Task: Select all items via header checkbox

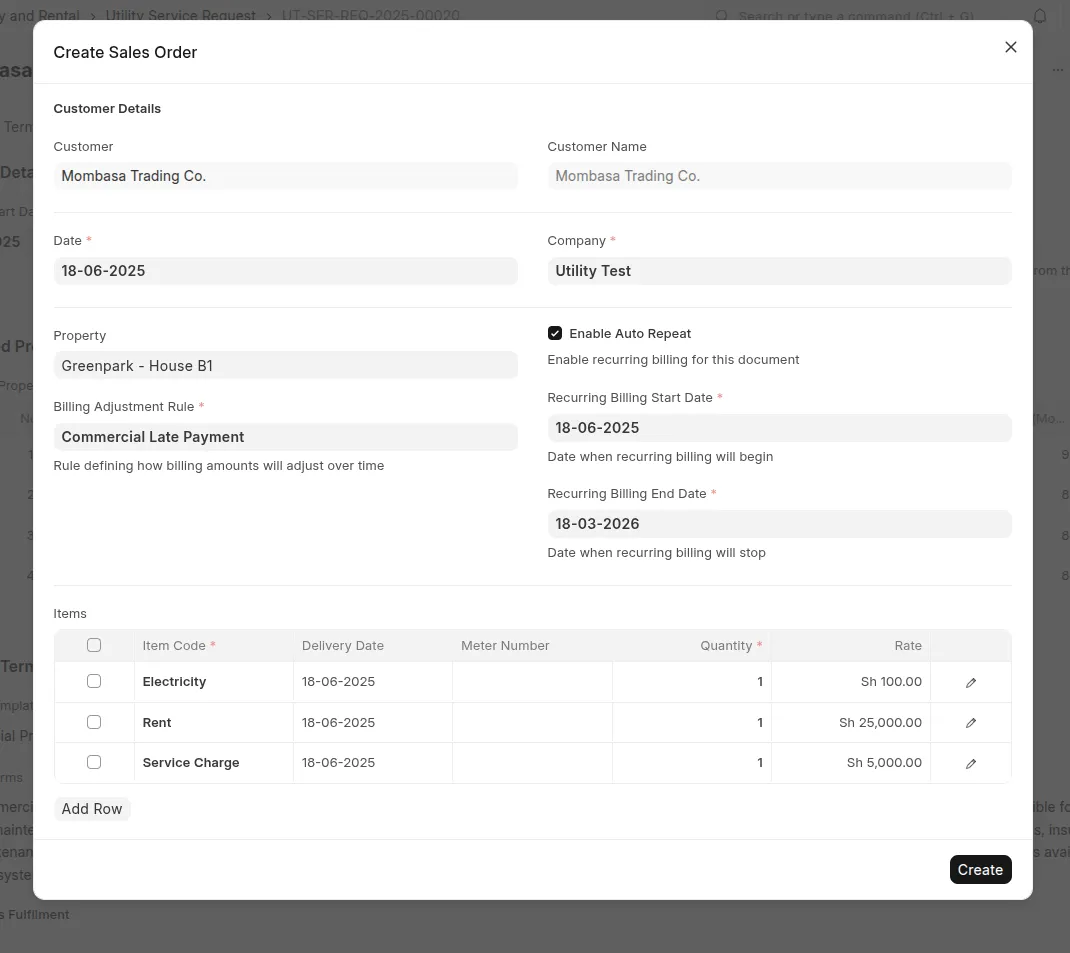Action: pyautogui.click(x=94, y=645)
